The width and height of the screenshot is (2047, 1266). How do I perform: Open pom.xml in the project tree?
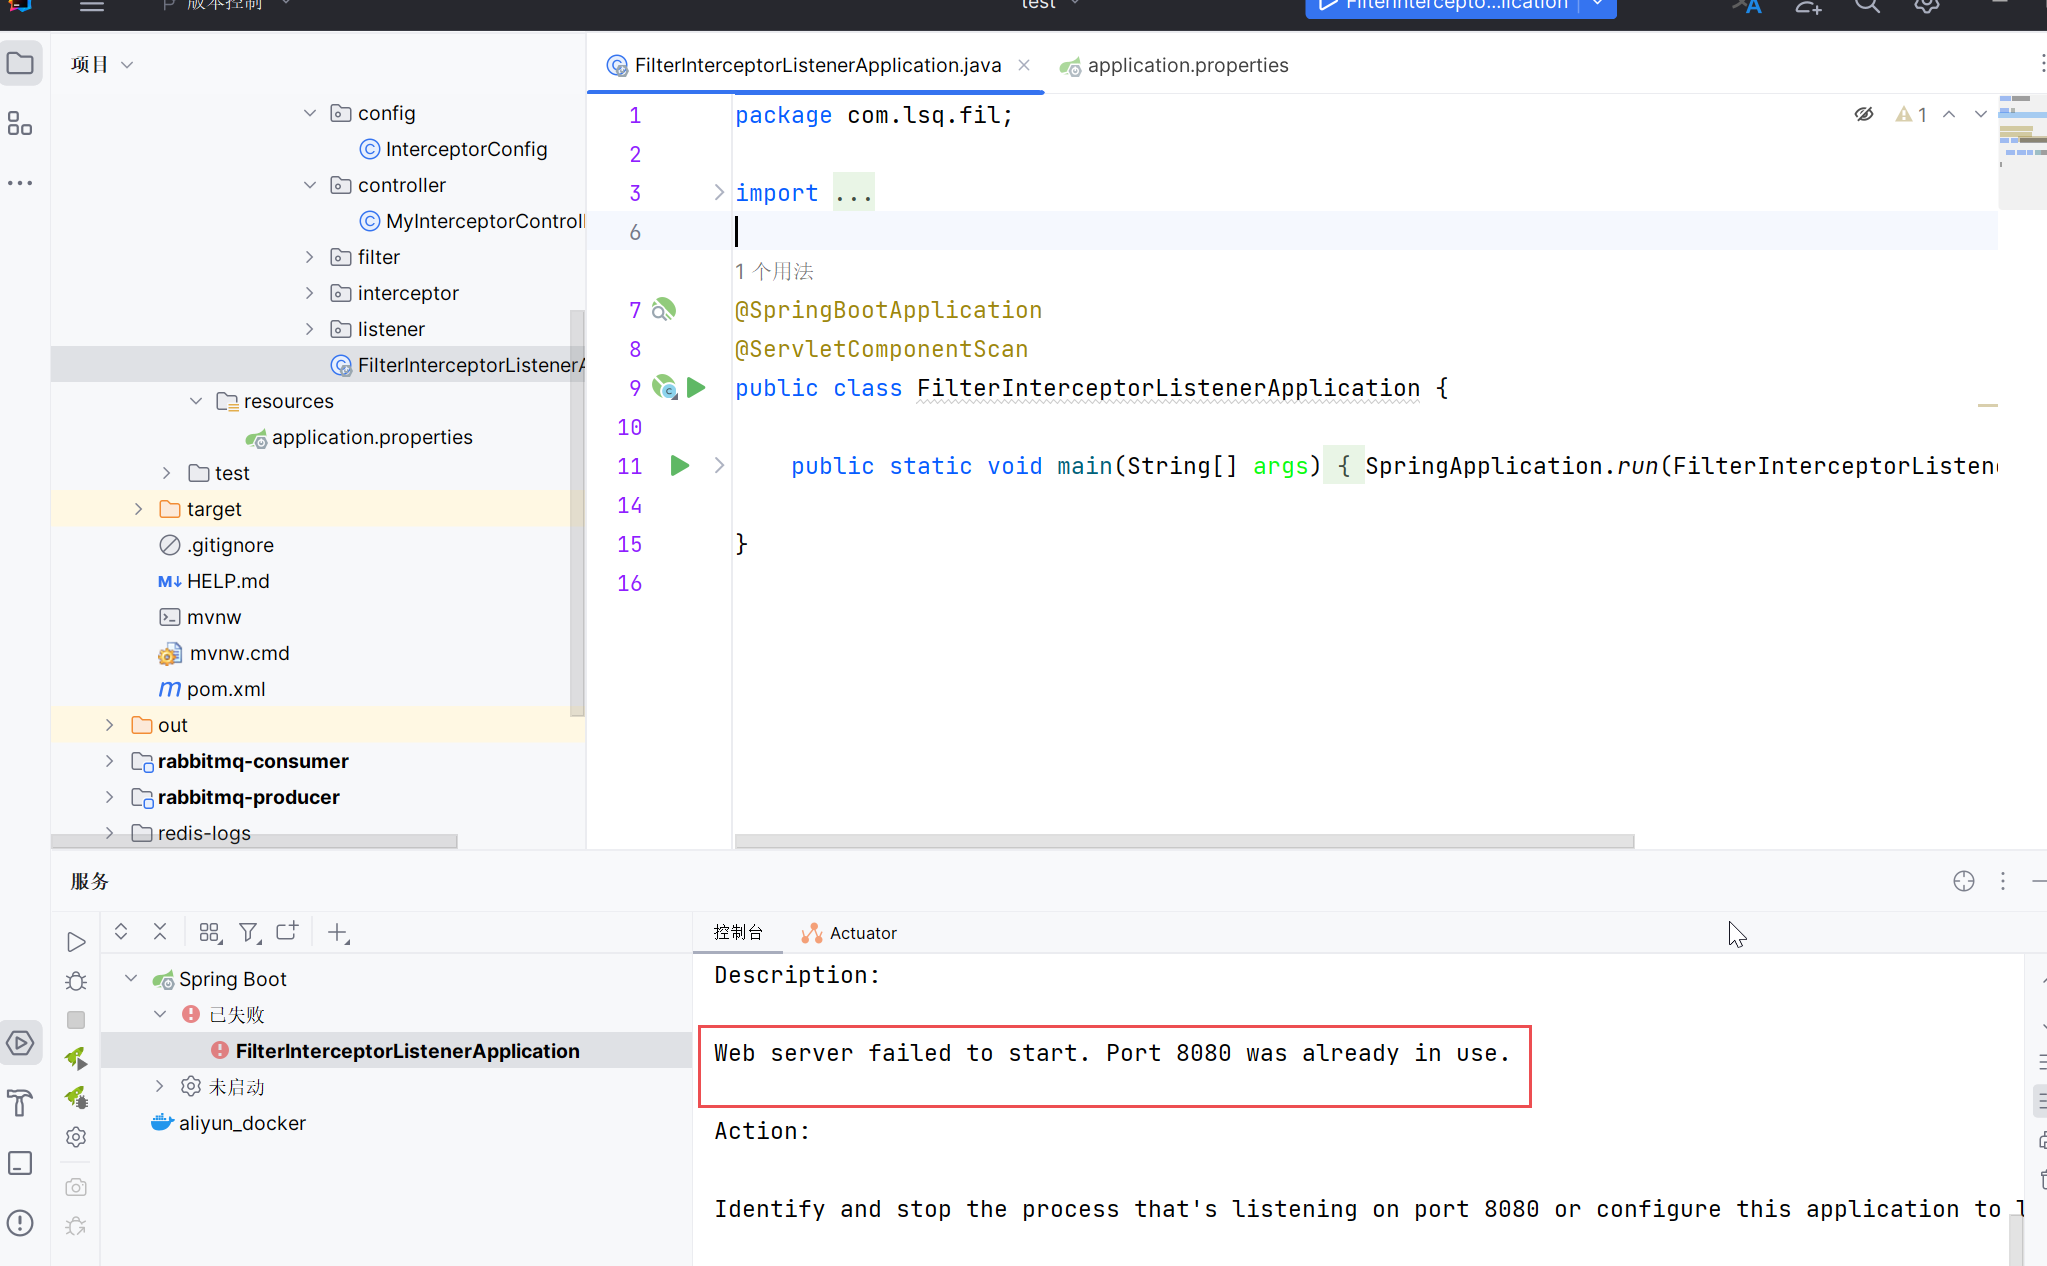click(212, 689)
